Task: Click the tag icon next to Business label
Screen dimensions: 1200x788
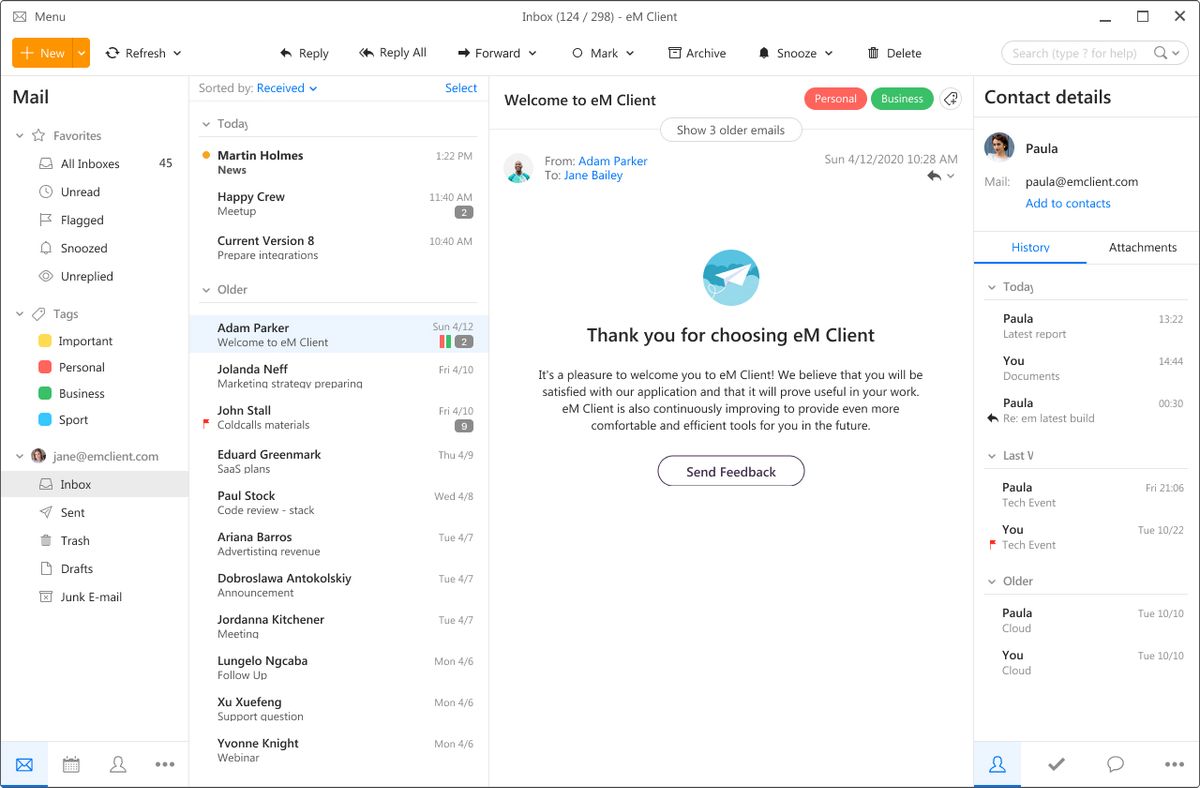Action: pyautogui.click(x=950, y=98)
